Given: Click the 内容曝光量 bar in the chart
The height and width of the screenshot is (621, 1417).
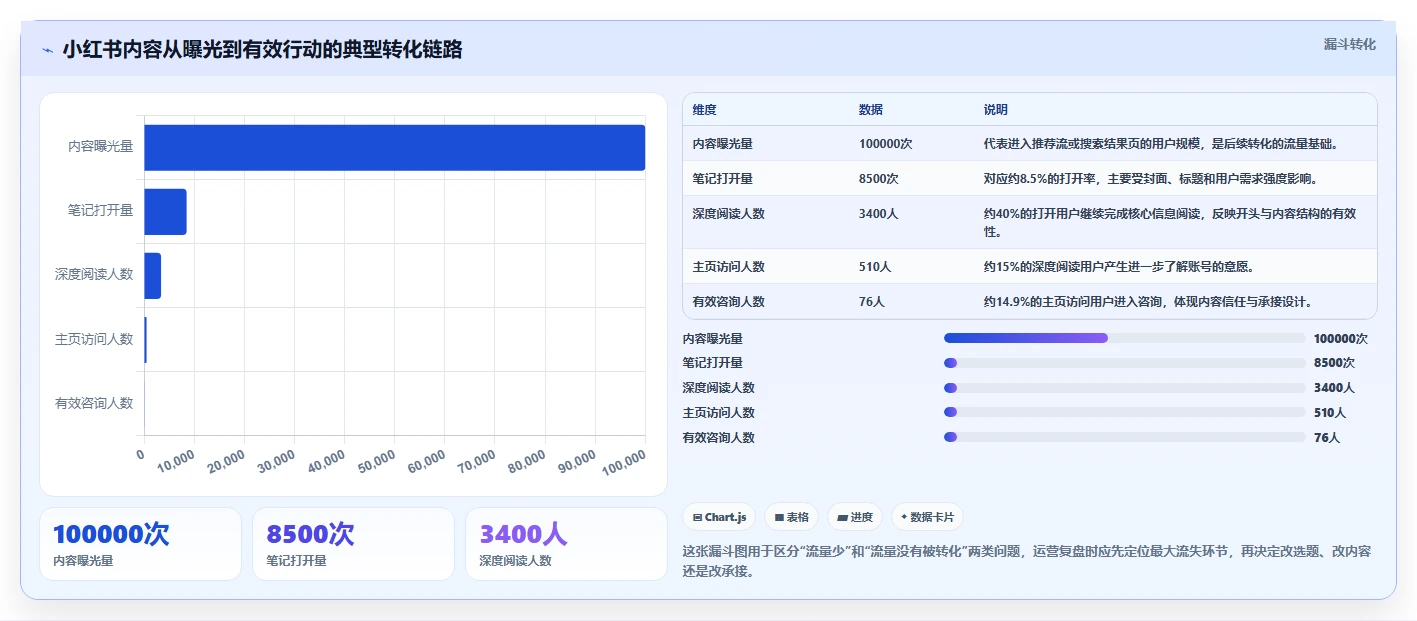Looking at the screenshot, I should tap(395, 147).
